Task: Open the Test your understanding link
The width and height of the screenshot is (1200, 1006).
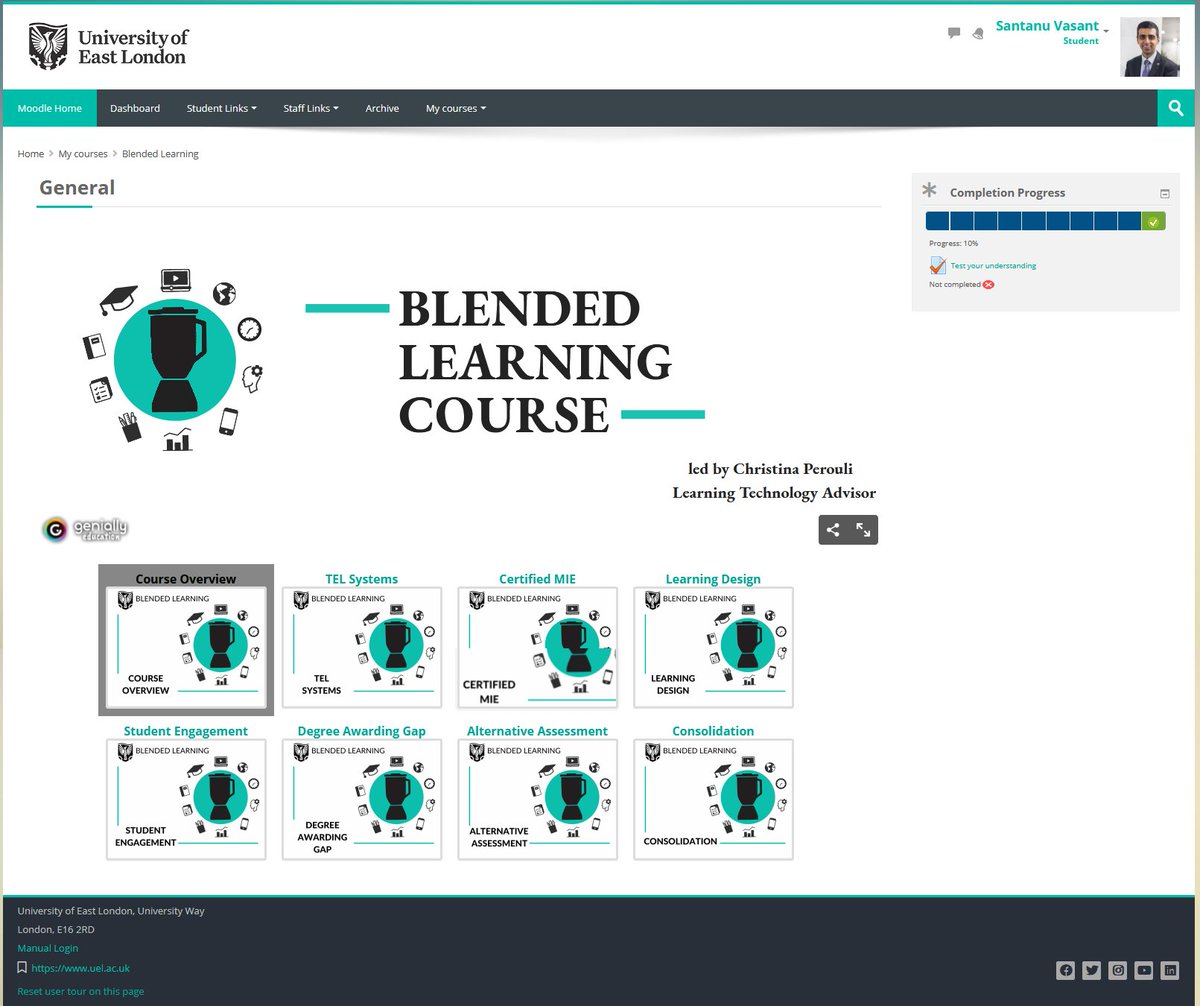Action: pos(993,266)
